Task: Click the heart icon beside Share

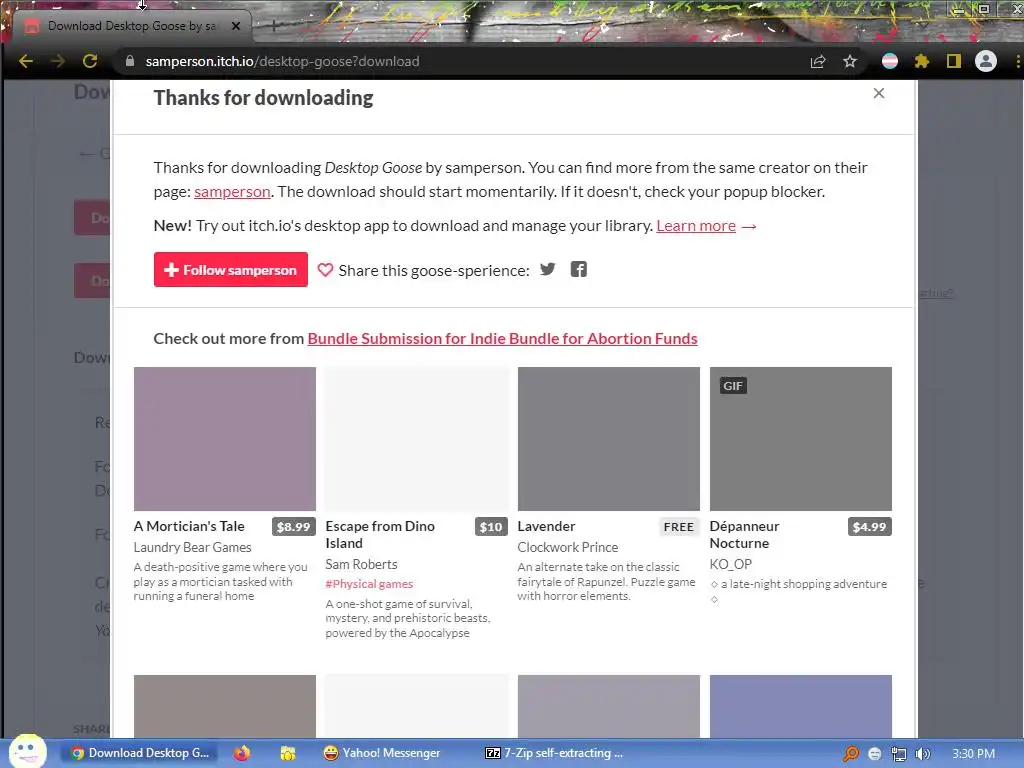Action: click(x=325, y=270)
